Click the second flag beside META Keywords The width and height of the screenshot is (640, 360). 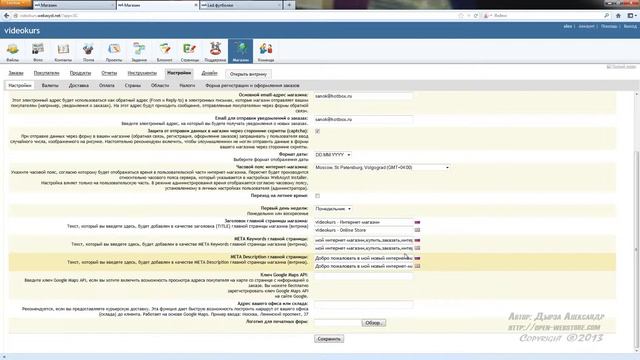[x=417, y=248]
